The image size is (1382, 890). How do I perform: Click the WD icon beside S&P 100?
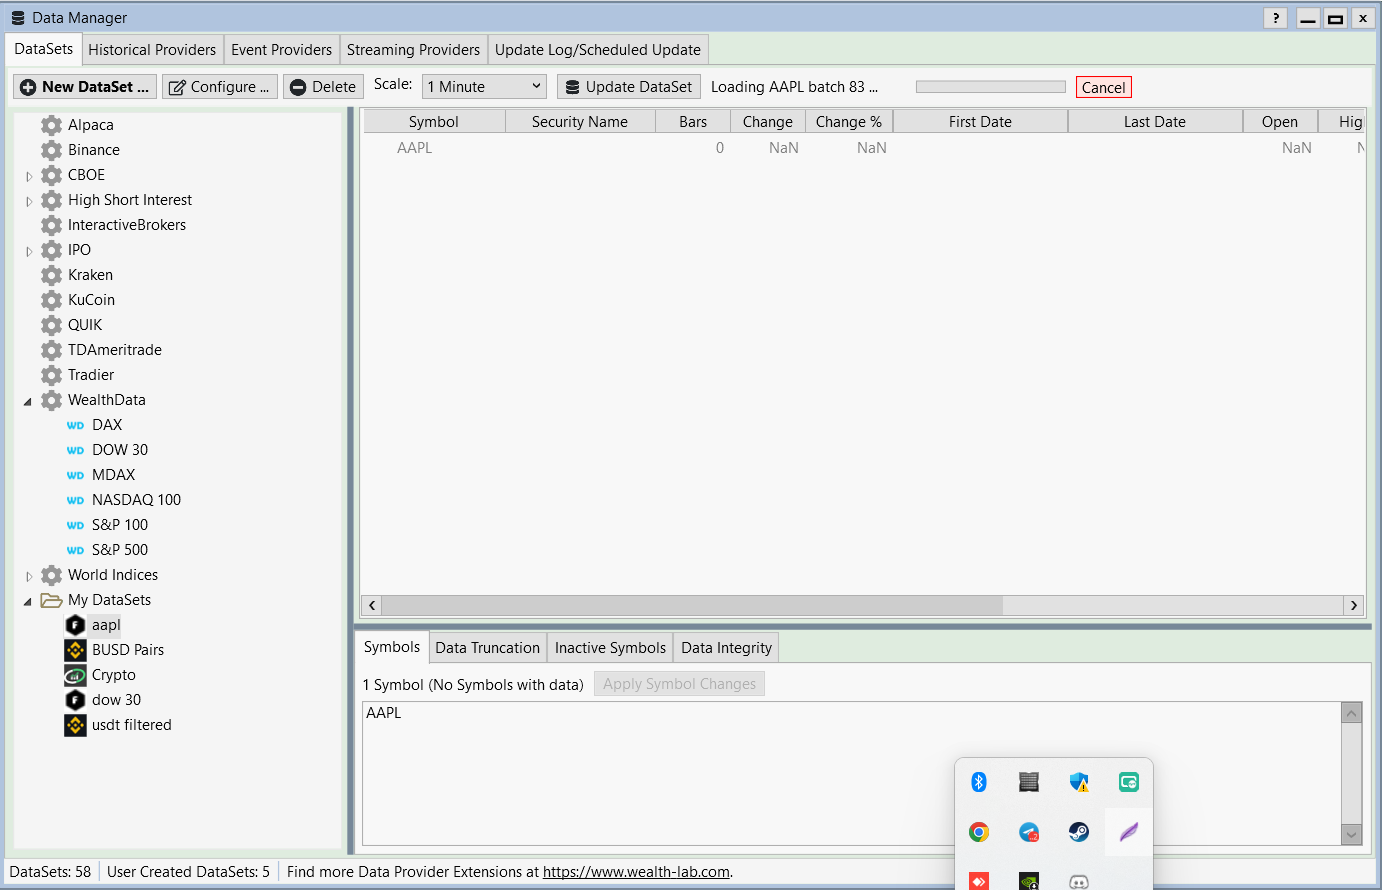75,525
